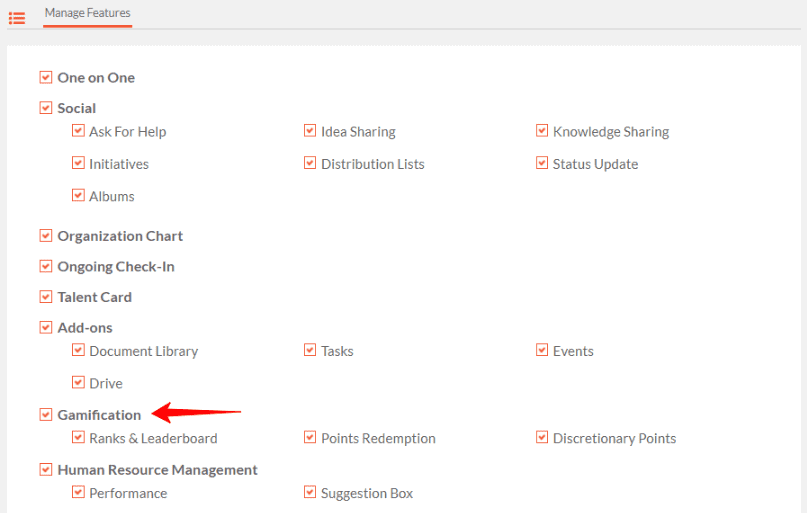Disable Discretionary Points option

[542, 437]
